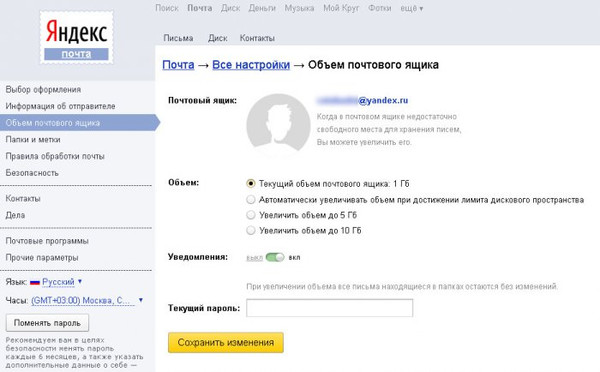The height and width of the screenshot is (372, 600).
Task: Open Деньги in the top services bar
Action: coord(262,8)
